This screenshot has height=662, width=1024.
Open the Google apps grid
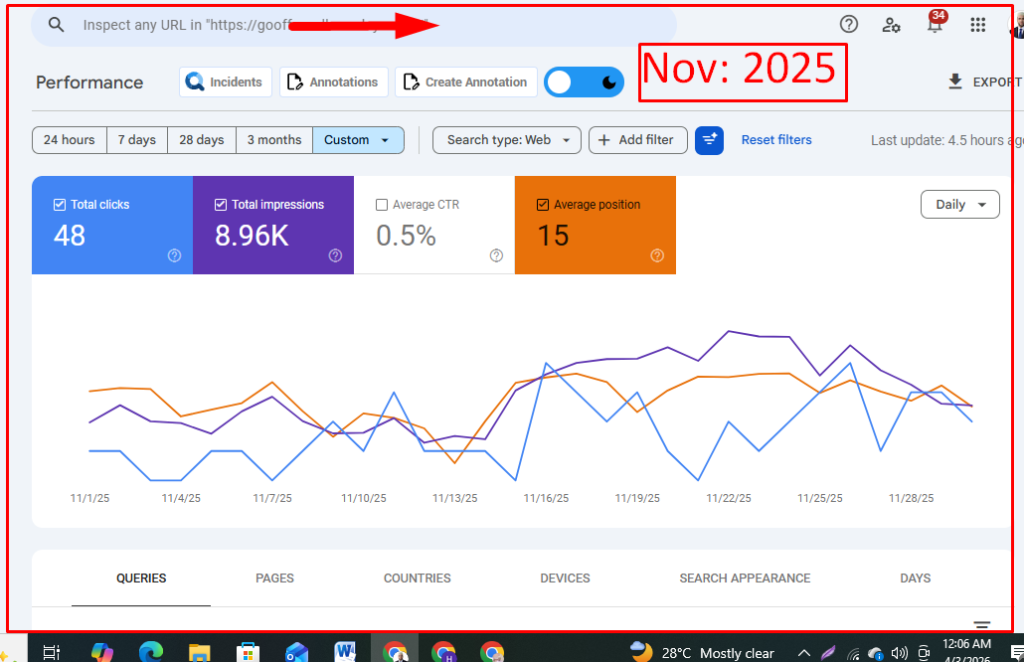pyautogui.click(x=978, y=25)
